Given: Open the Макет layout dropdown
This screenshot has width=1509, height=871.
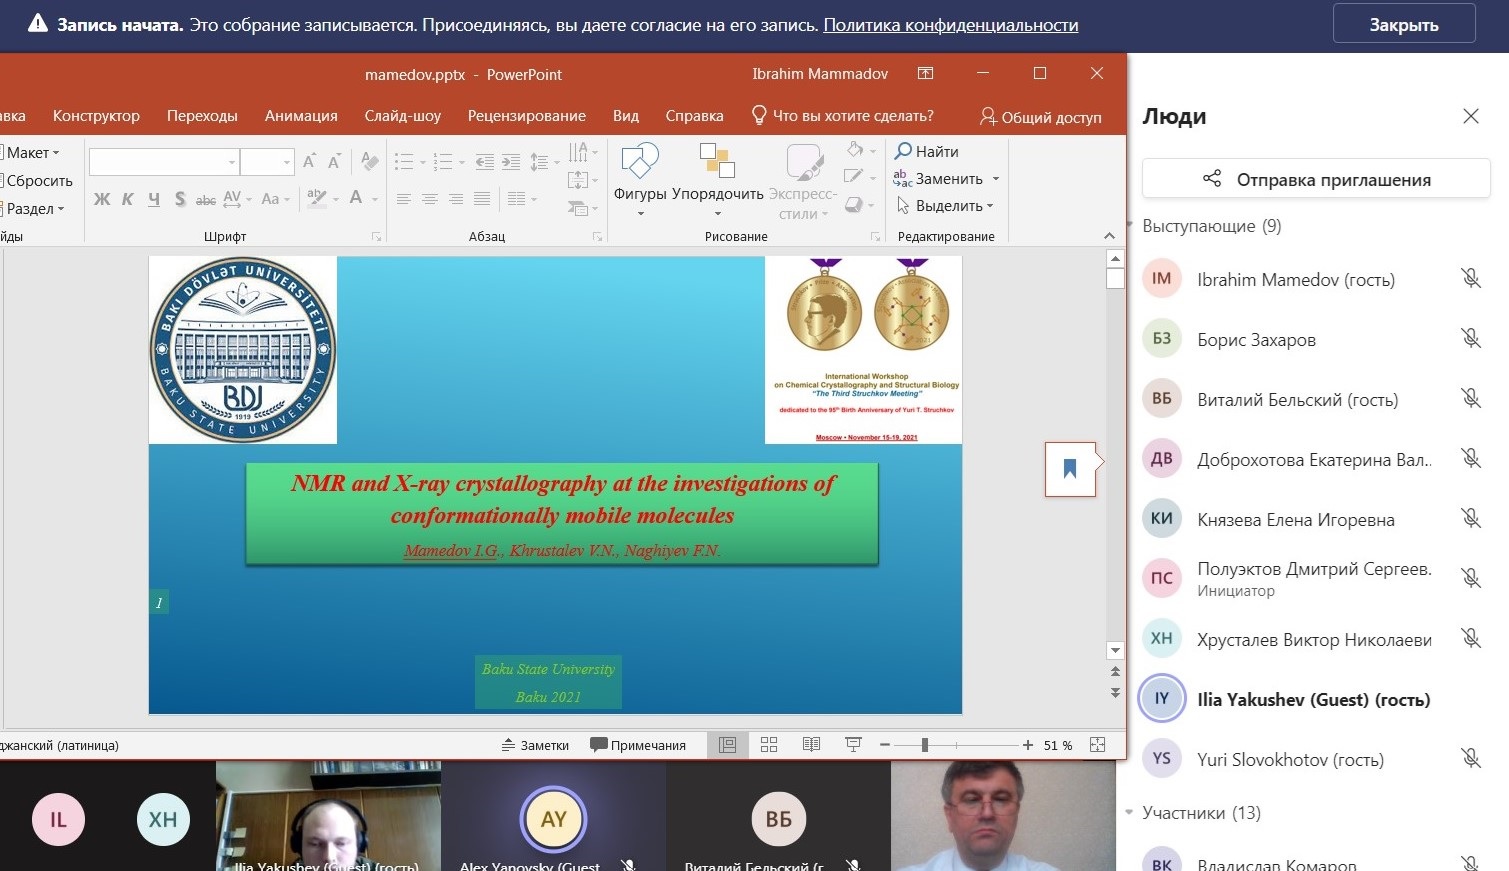Looking at the screenshot, I should click(32, 153).
